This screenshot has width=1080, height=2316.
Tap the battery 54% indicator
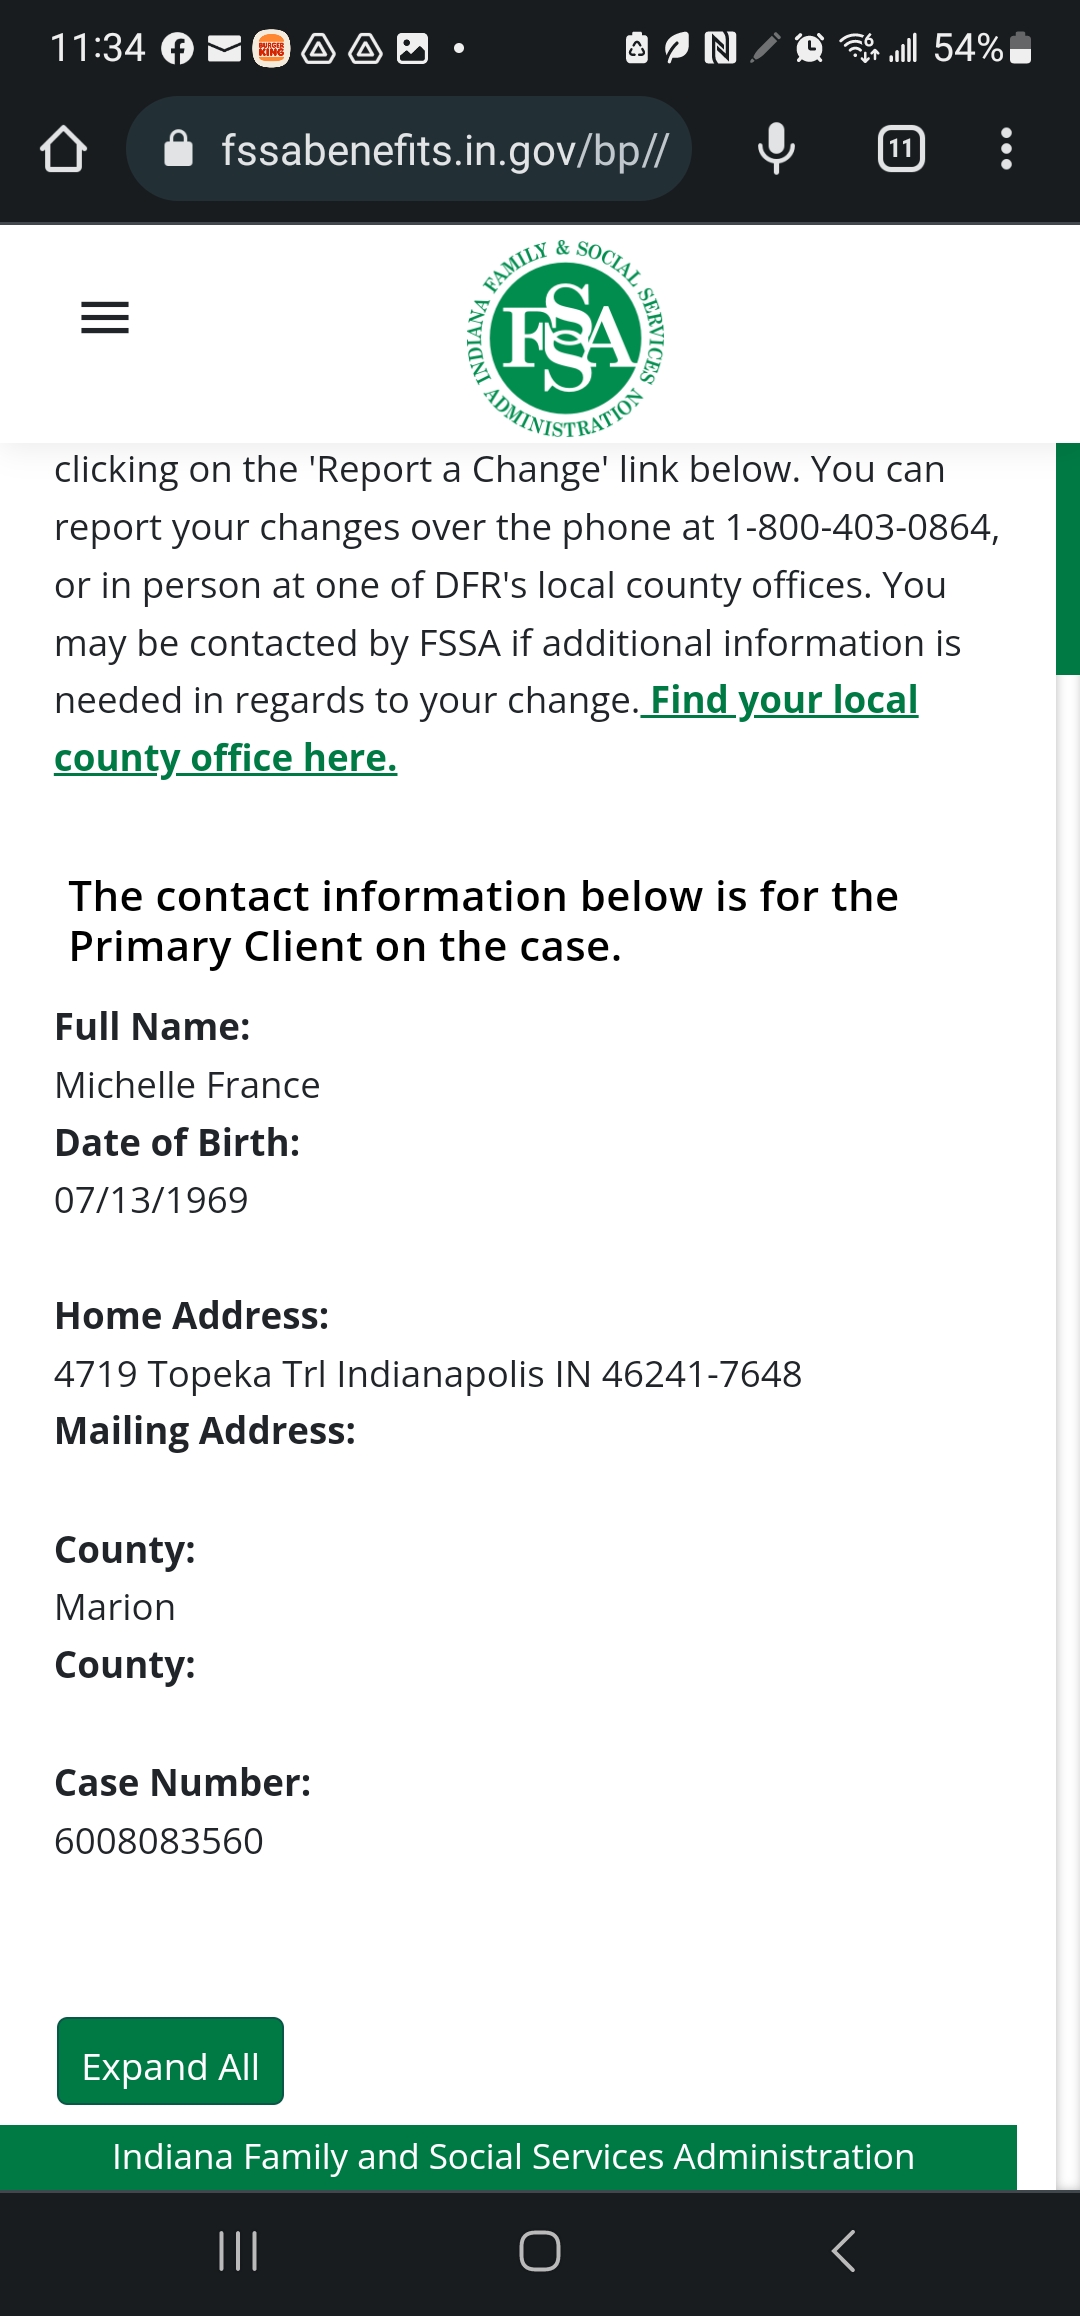(982, 48)
